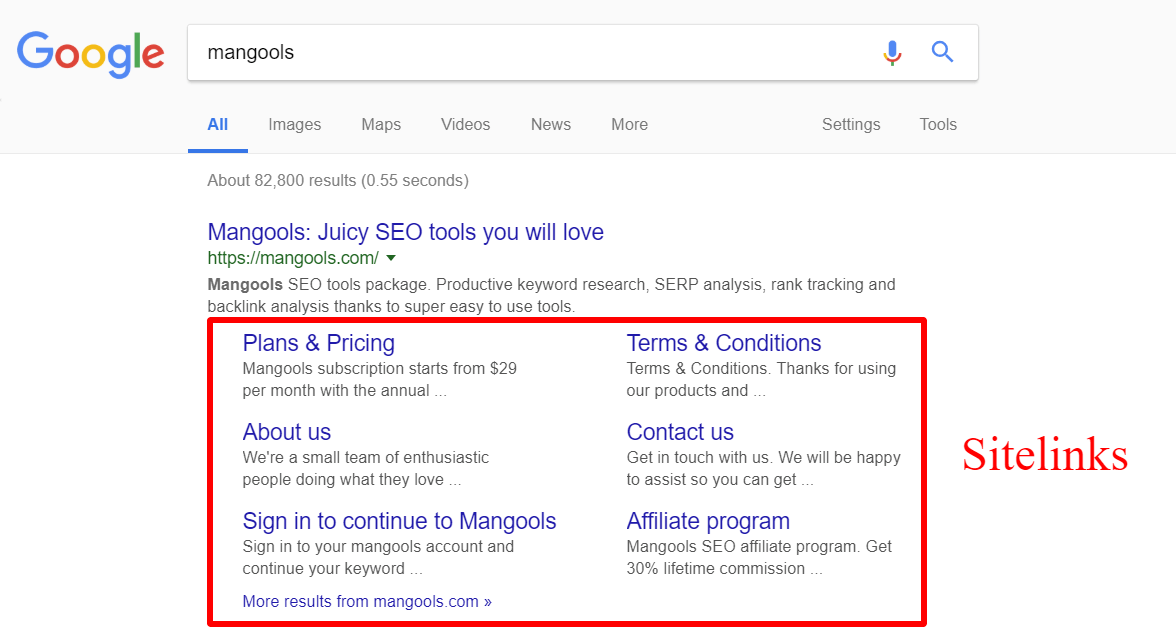Focus the search box containing mangools
The height and width of the screenshot is (642, 1176).
(582, 52)
